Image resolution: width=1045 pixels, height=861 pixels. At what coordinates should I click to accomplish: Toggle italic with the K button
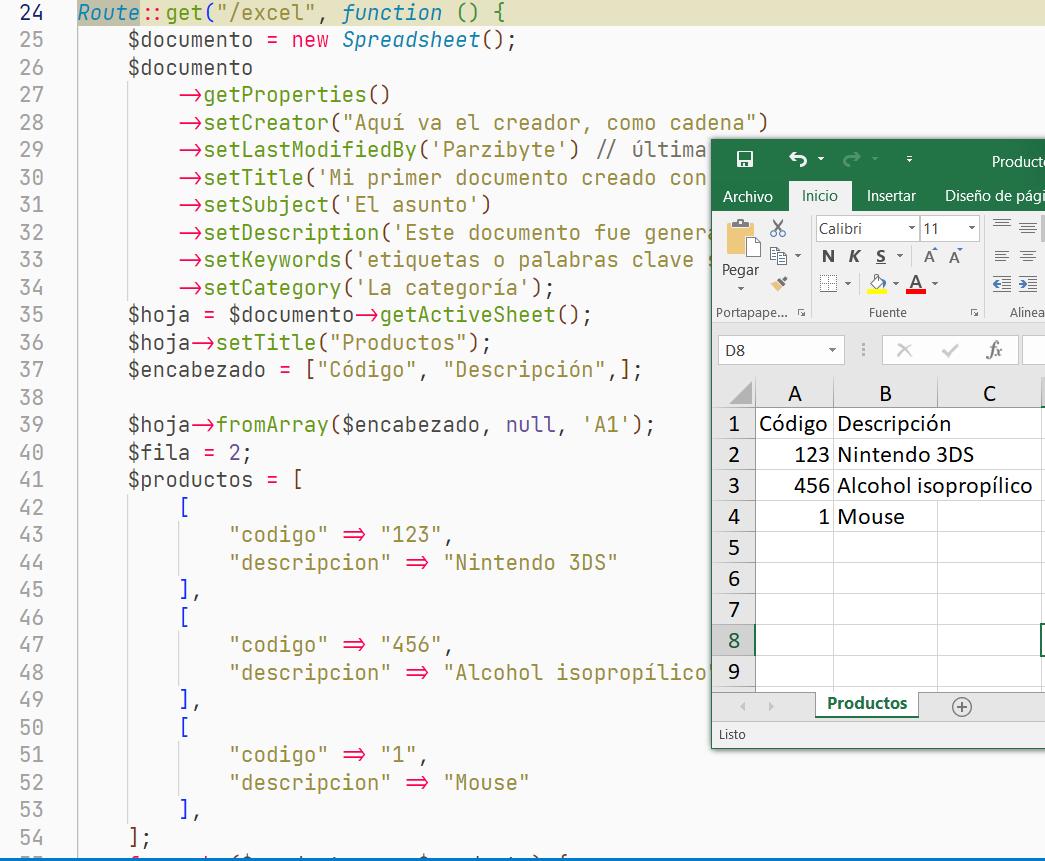[854, 257]
